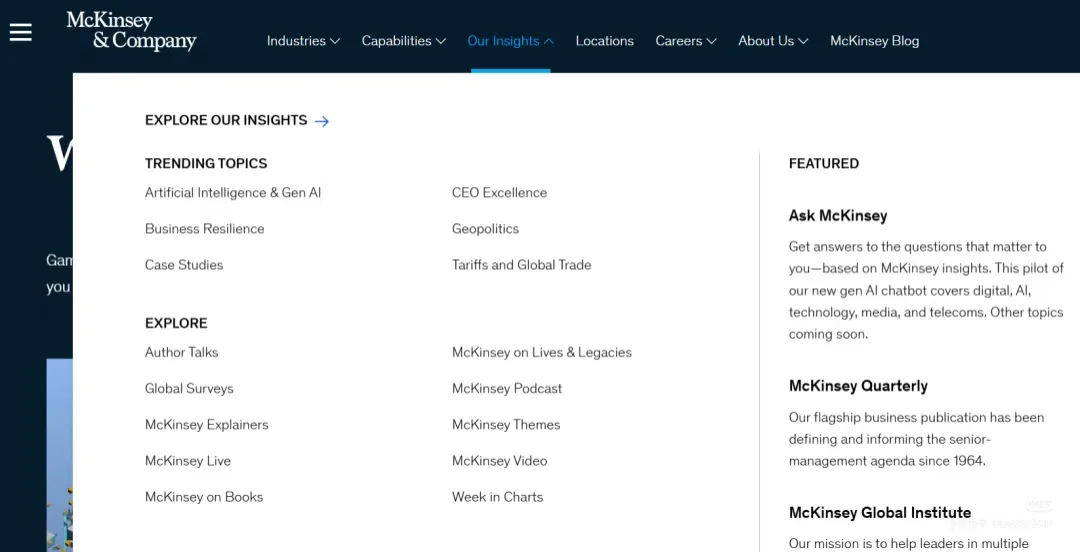
Task: Open McKinsey Video
Action: tap(499, 461)
